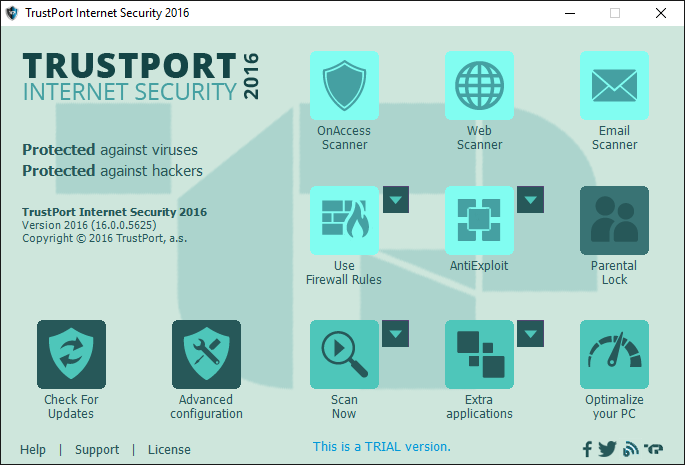Toggle the OnAccess Scanner shield tile

click(x=344, y=86)
